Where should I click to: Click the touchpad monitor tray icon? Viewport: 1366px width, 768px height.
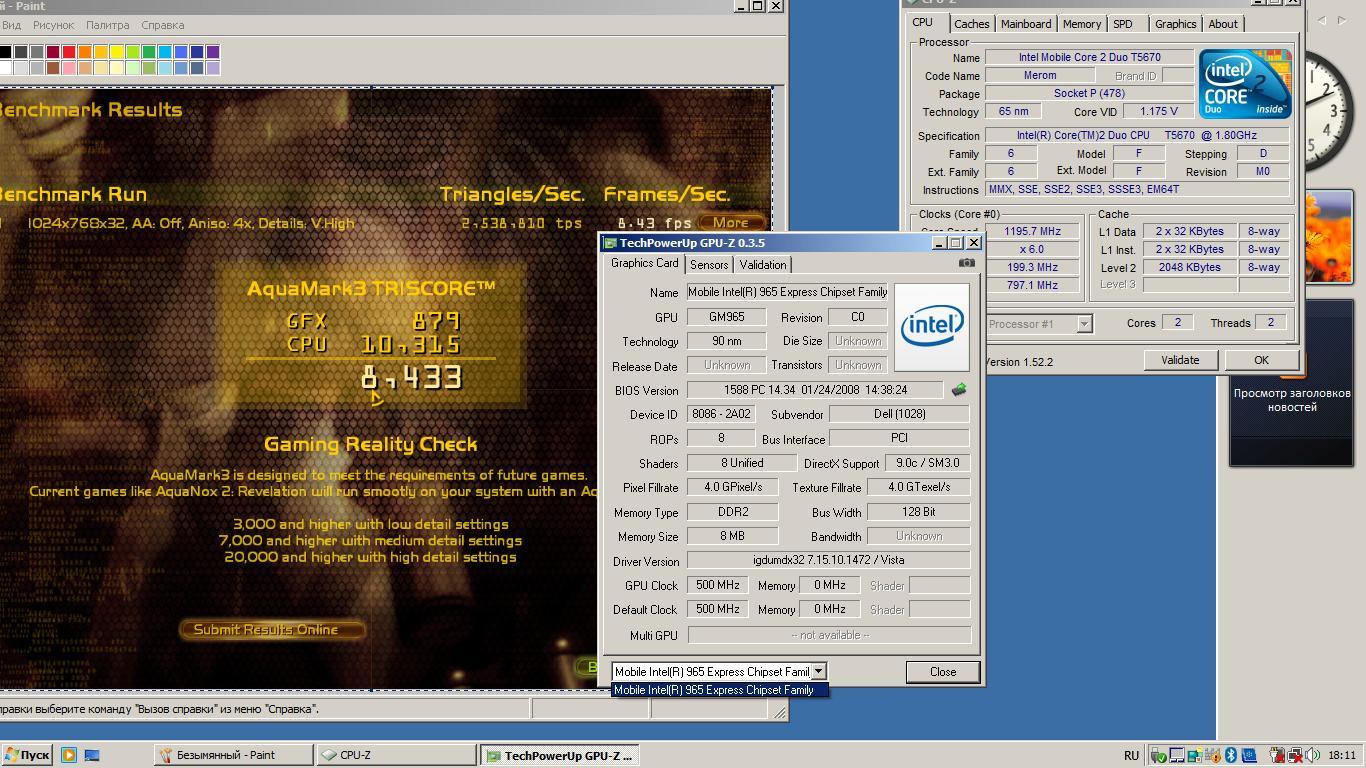[1177, 756]
